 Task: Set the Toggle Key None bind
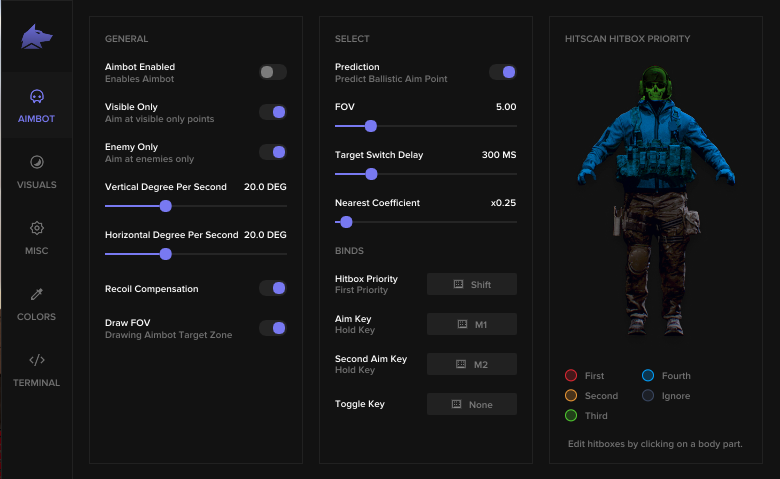[x=472, y=404]
